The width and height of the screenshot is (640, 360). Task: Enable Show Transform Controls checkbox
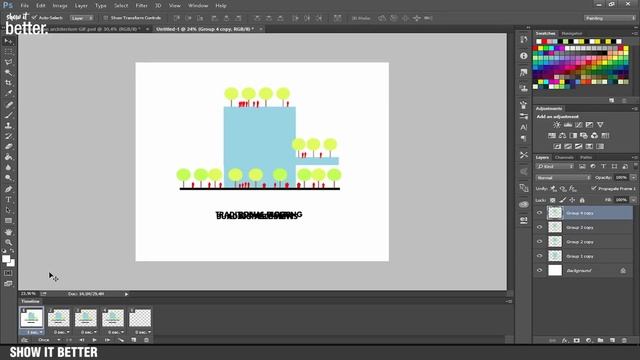106,18
